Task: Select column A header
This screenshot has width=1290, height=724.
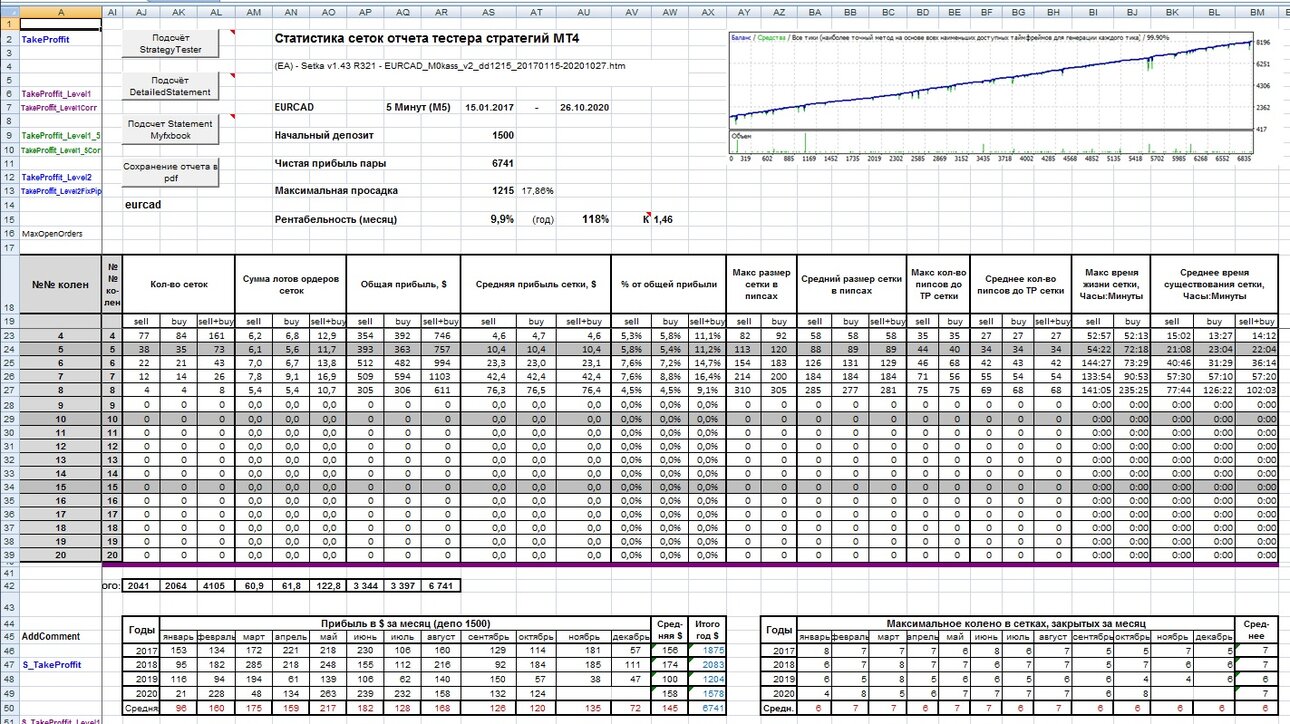Action: (x=60, y=10)
